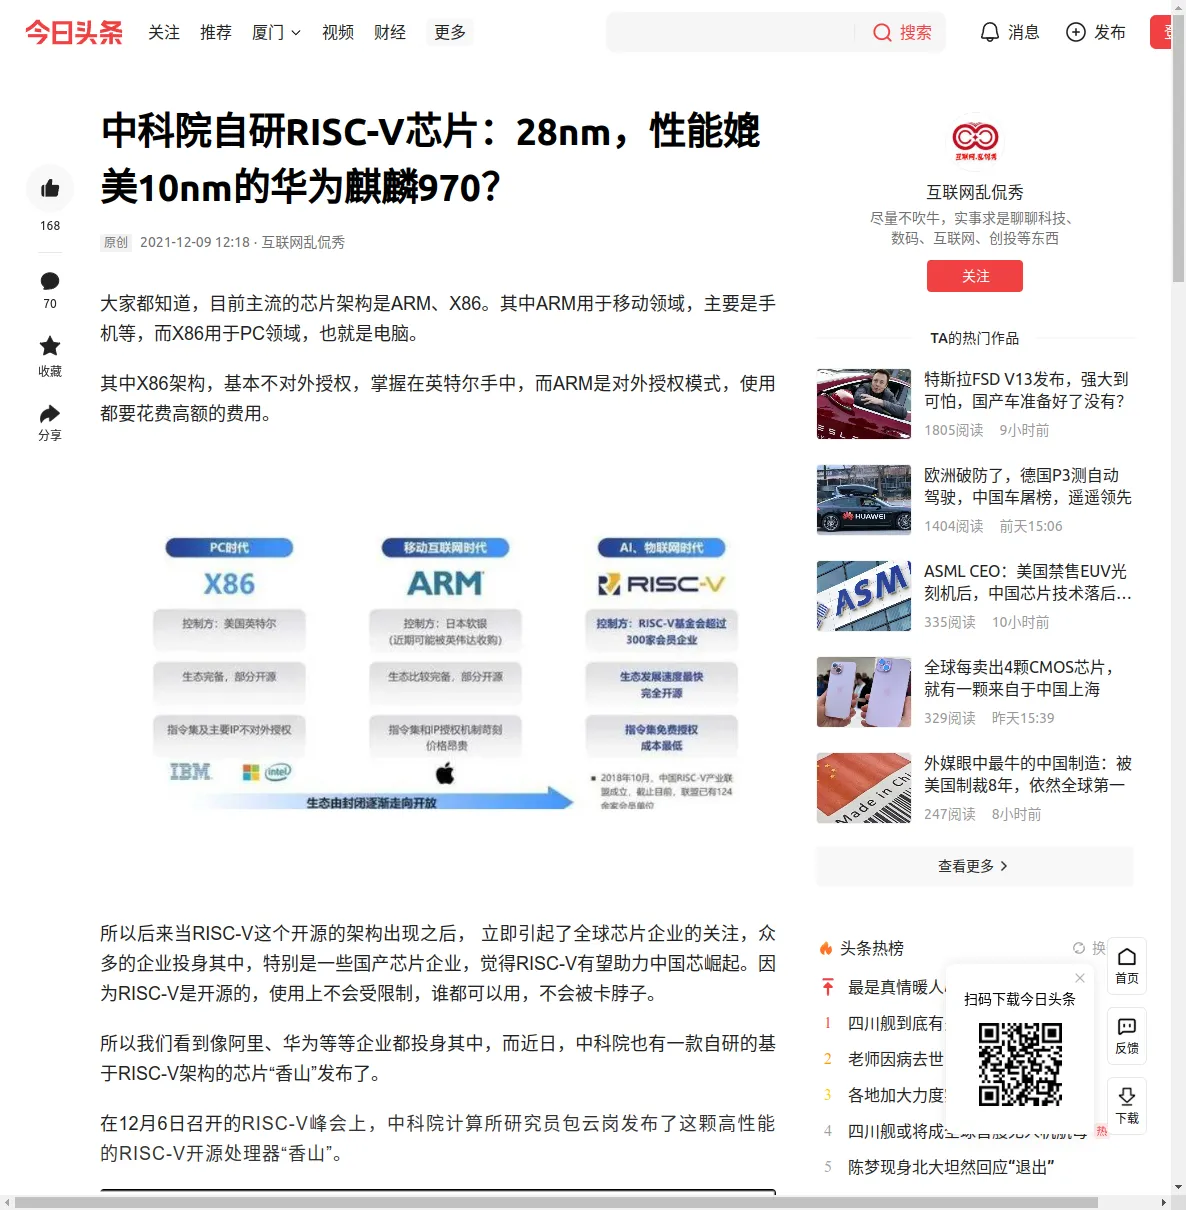
Task: Like the article with thumbs-up icon
Action: click(50, 188)
